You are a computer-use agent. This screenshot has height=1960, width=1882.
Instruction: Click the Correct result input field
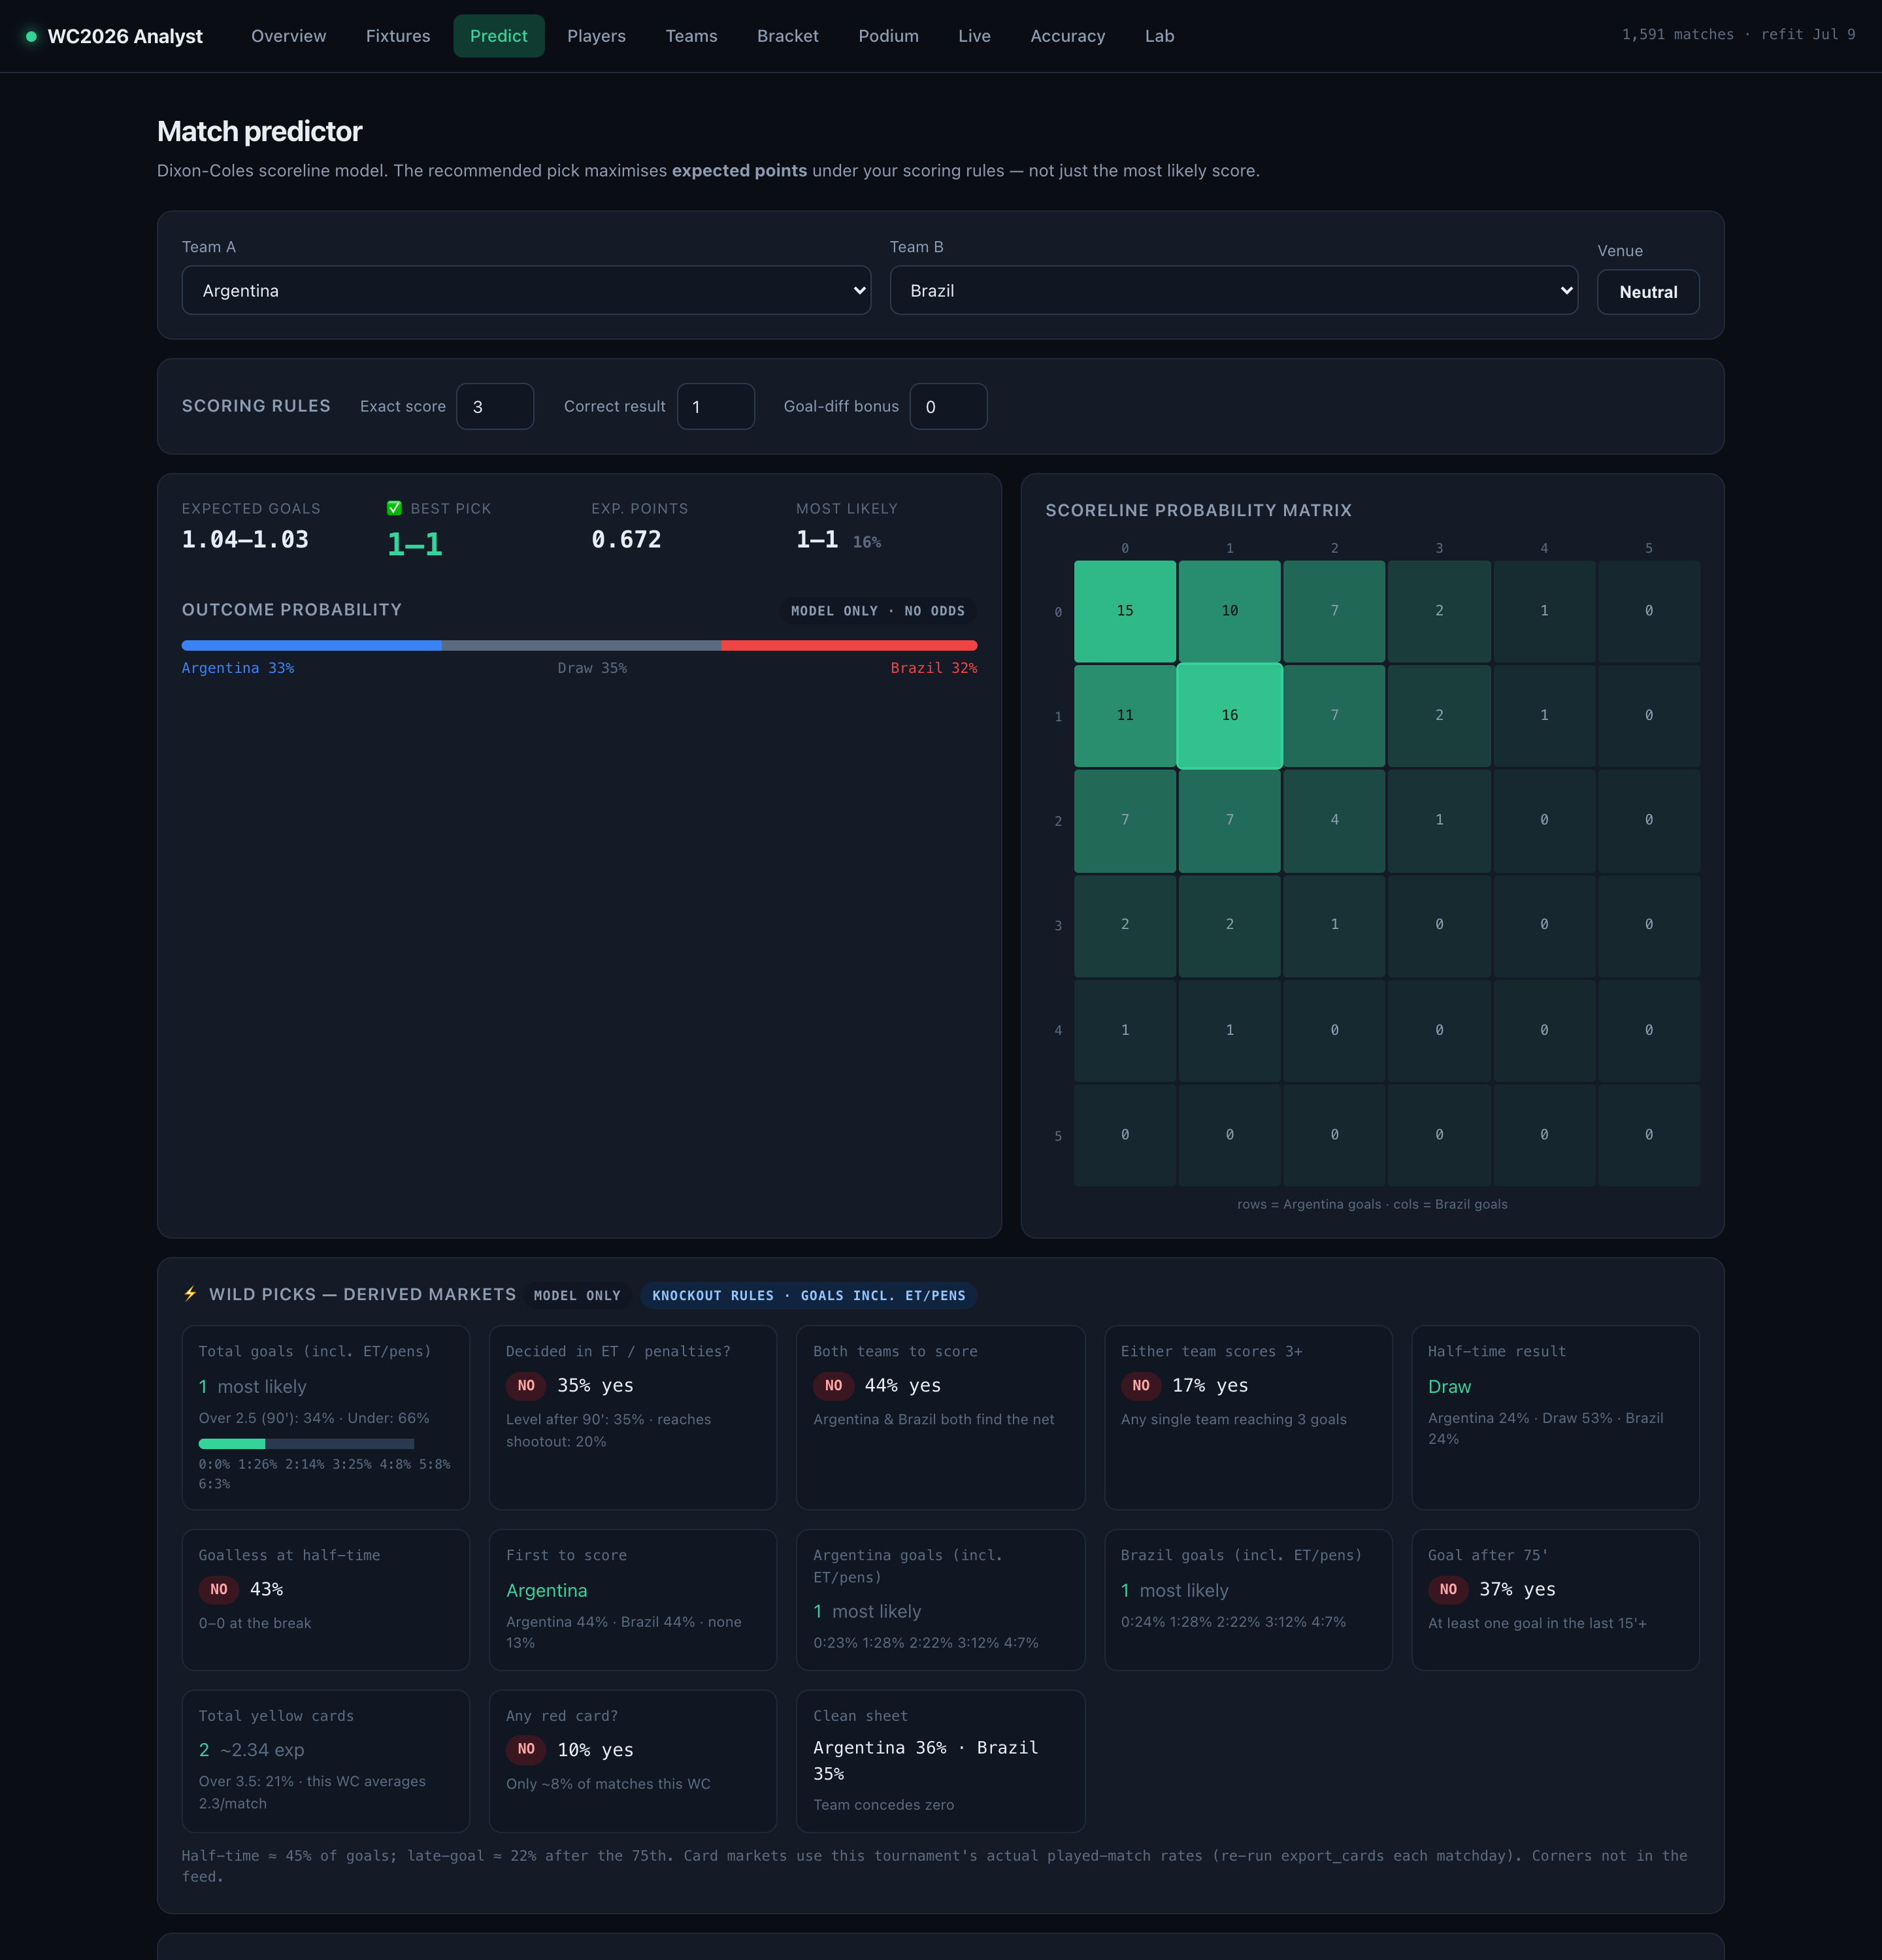click(715, 406)
